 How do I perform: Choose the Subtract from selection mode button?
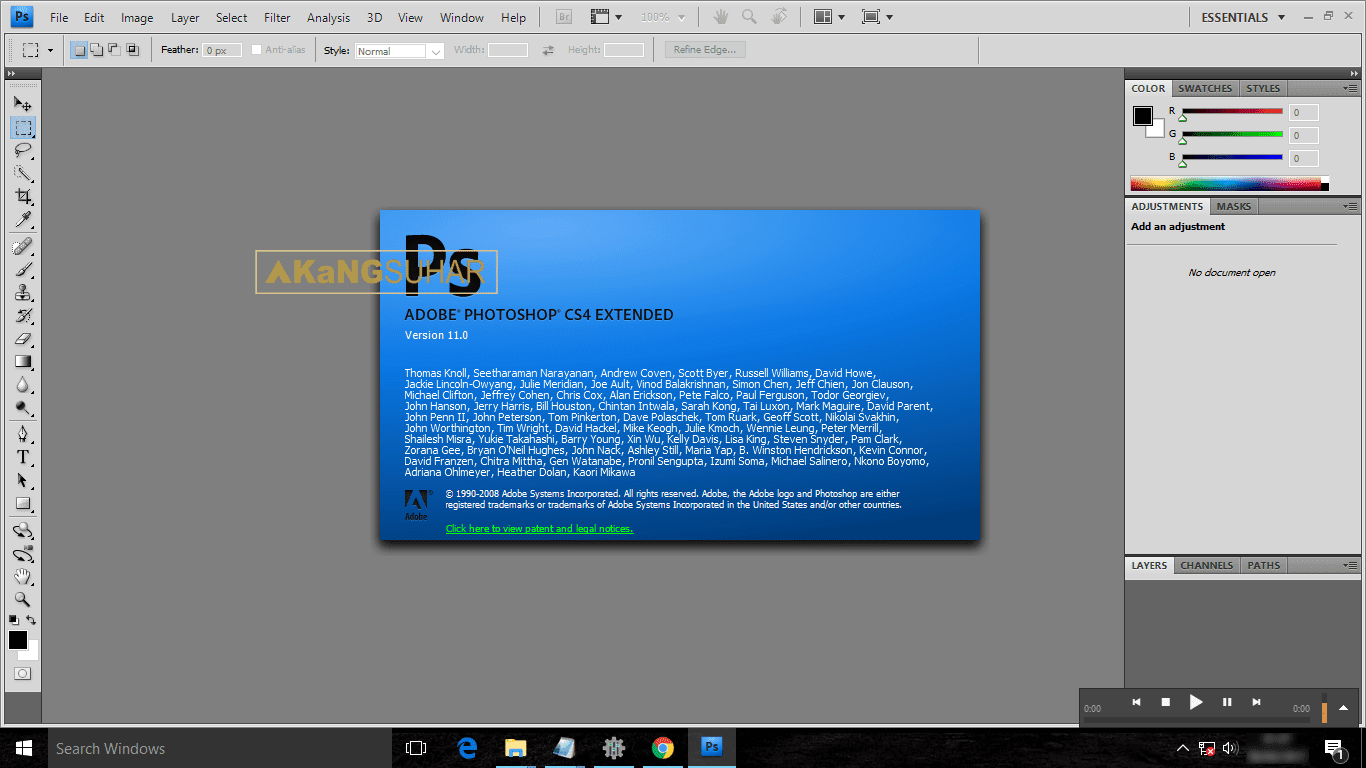click(x=114, y=50)
